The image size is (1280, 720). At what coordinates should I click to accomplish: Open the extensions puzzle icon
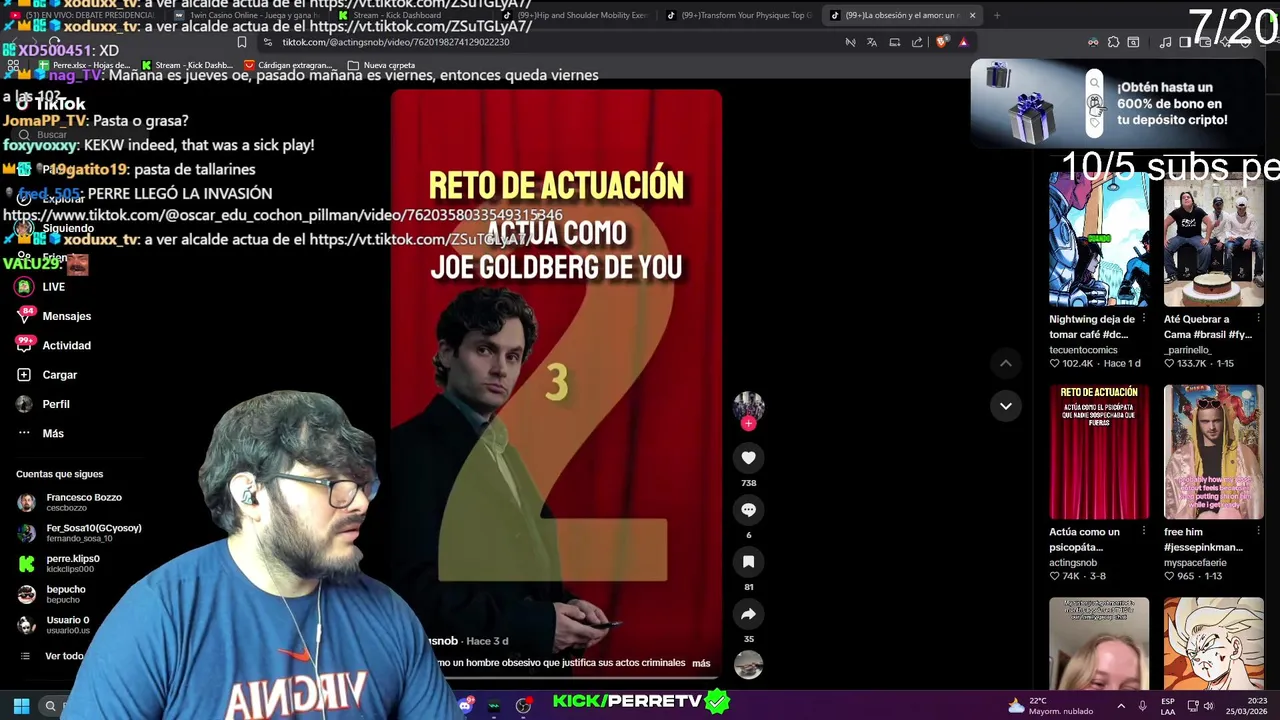[x=1113, y=42]
